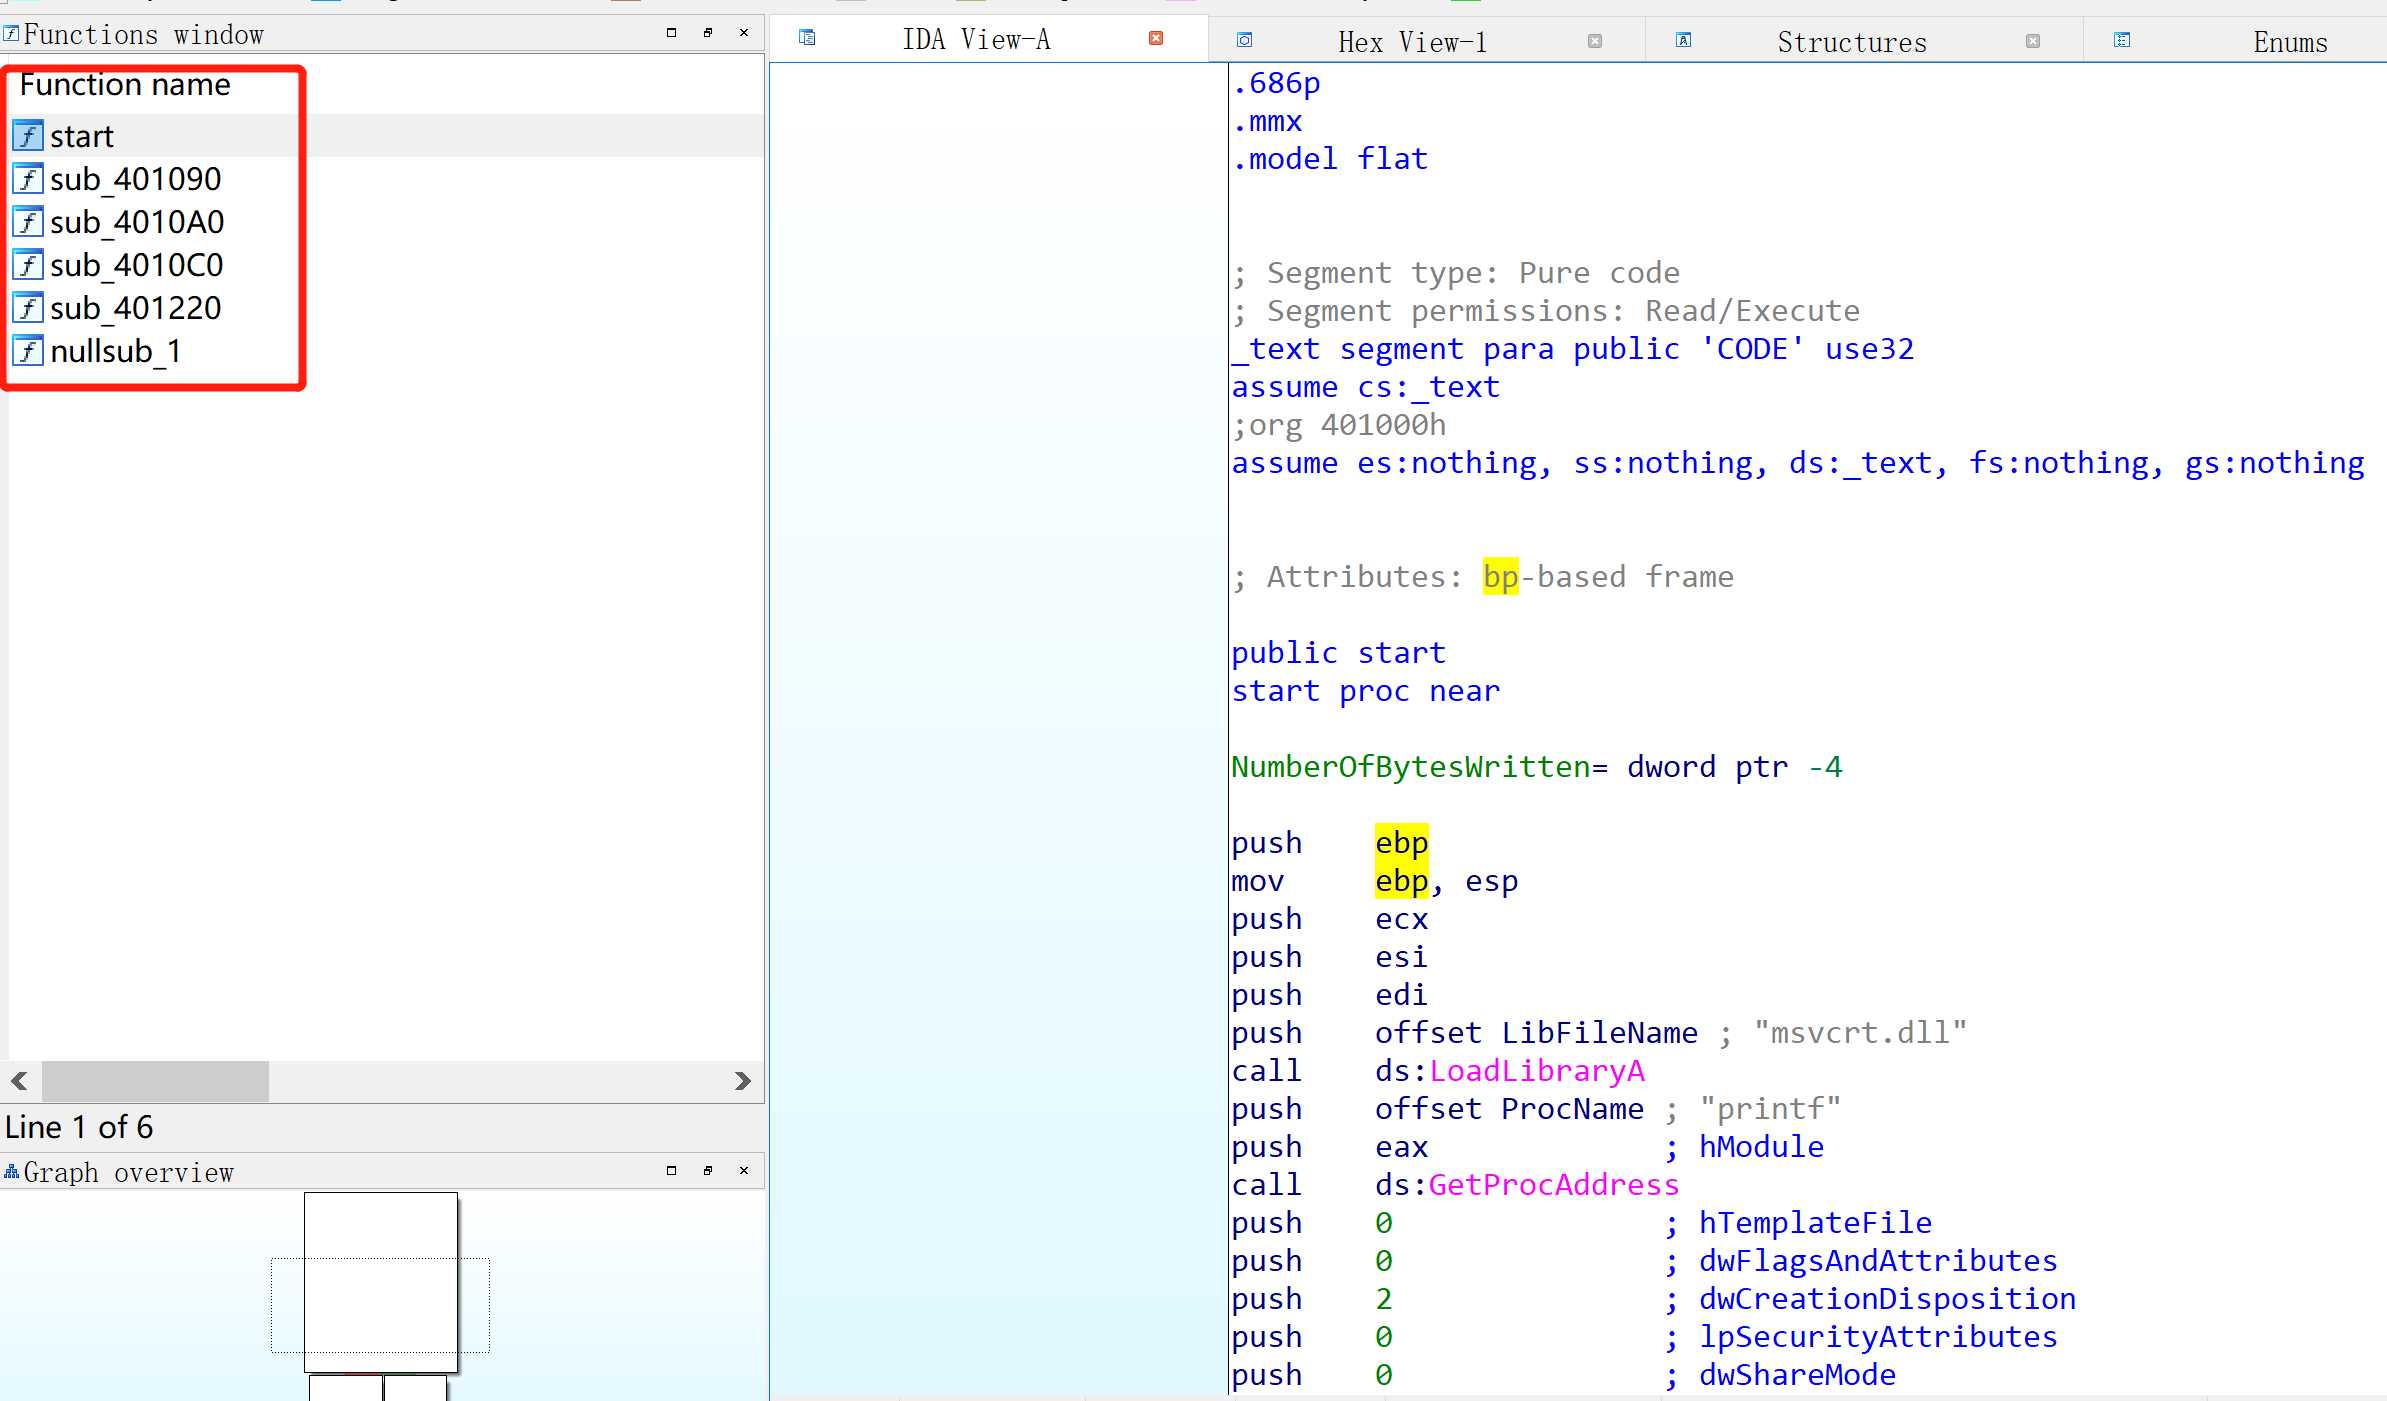2387x1401 pixels.
Task: Click the dwCreationDisposition comment
Action: (1887, 1299)
